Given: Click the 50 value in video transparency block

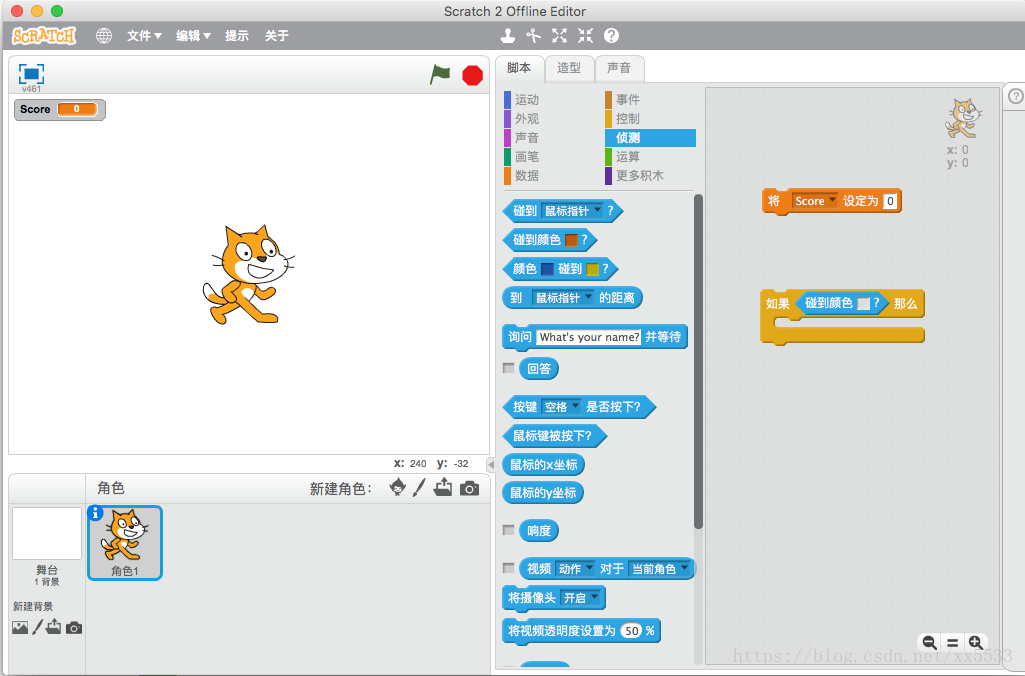Looking at the screenshot, I should pyautogui.click(x=631, y=631).
